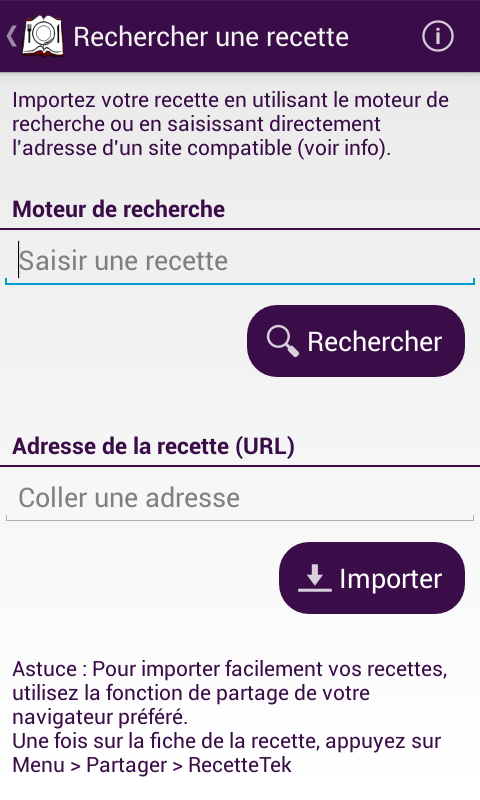Tap the 'Astuce' tip paragraph
Screen dimensions: 480x800
[x=230, y=717]
